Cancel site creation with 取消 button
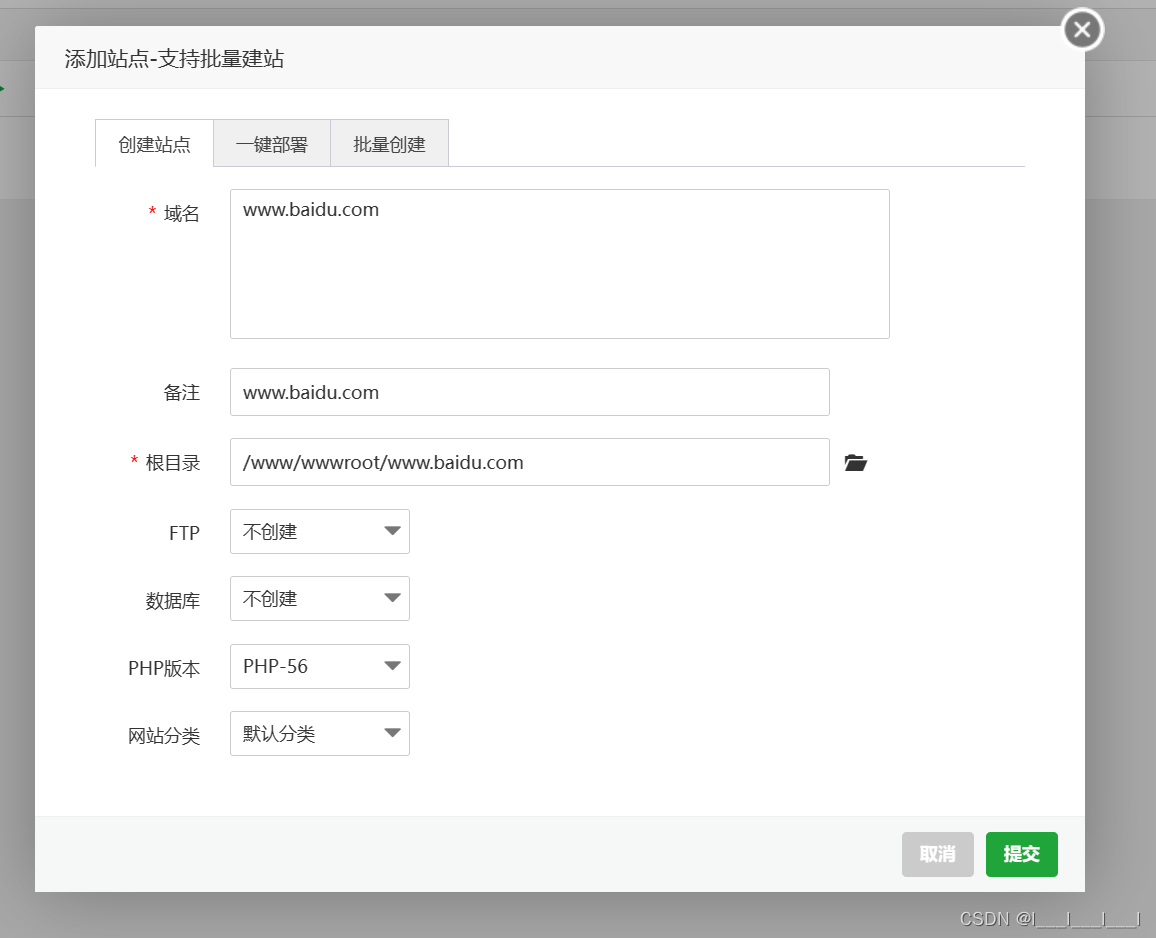This screenshot has height=938, width=1156. coord(937,854)
